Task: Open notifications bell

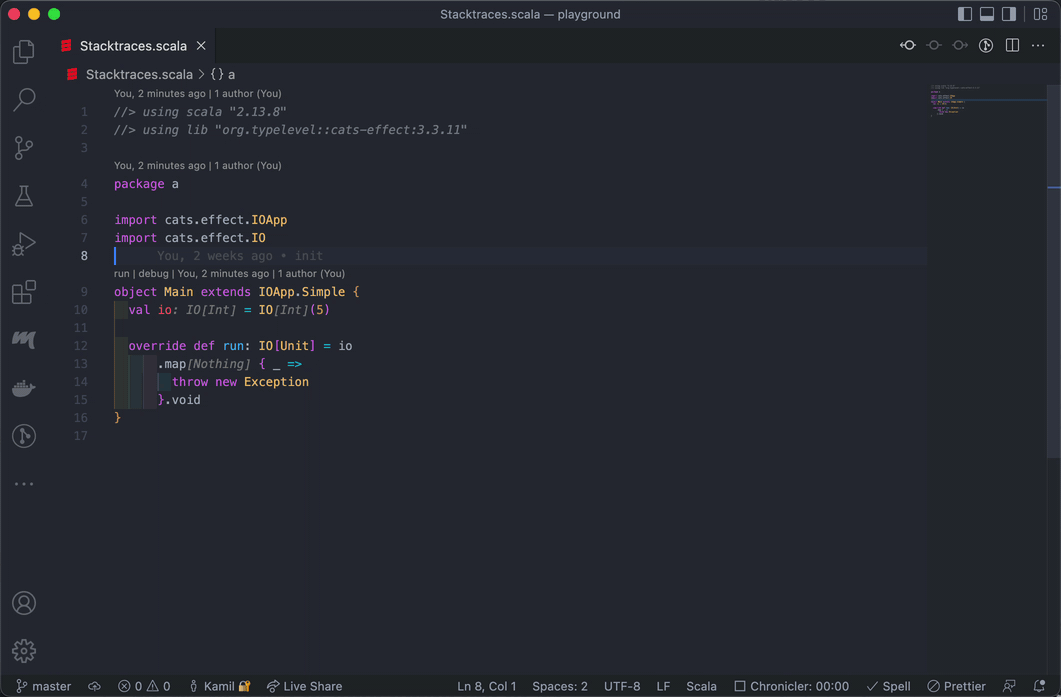Action: point(1039,686)
